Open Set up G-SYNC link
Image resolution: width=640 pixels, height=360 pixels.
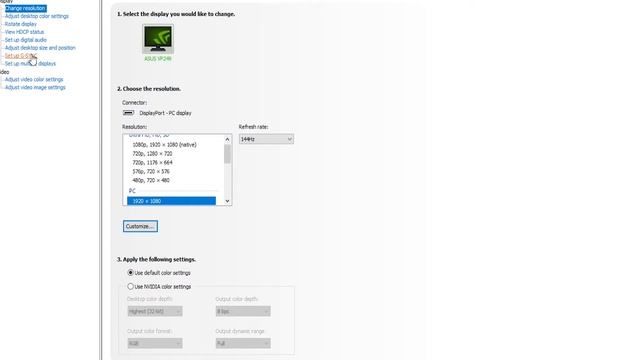[21, 56]
